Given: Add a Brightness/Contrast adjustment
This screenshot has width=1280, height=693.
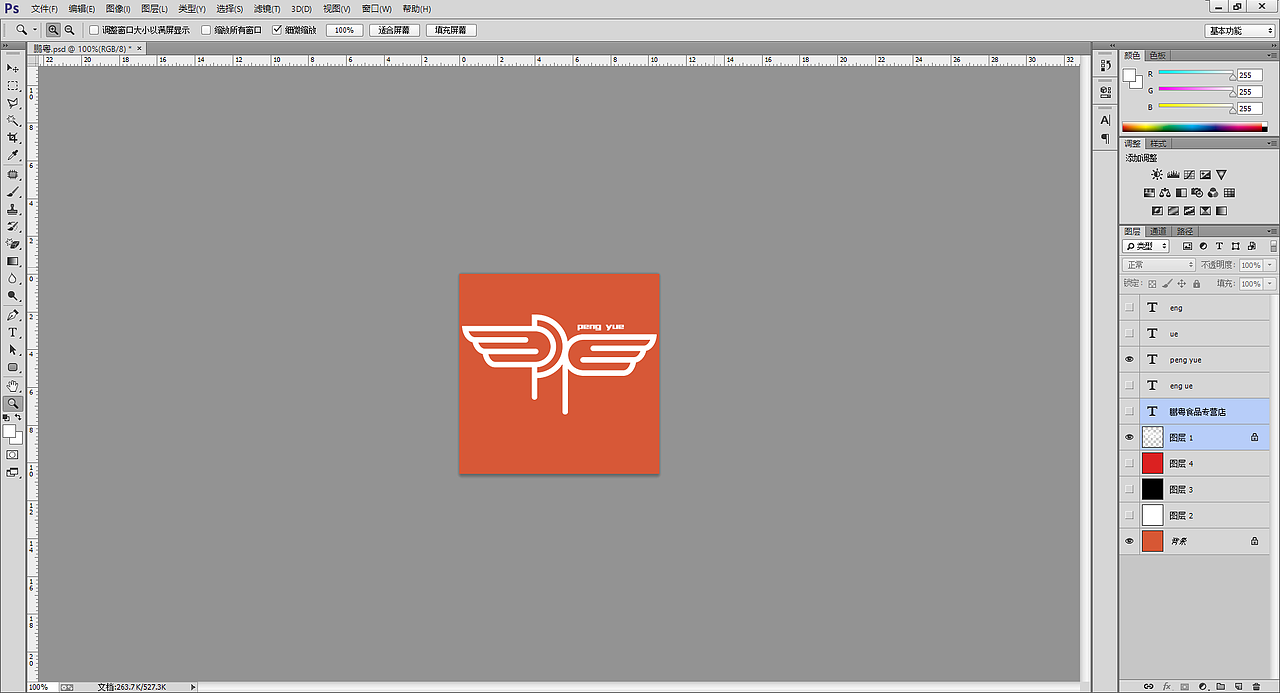Looking at the screenshot, I should click(x=1157, y=175).
